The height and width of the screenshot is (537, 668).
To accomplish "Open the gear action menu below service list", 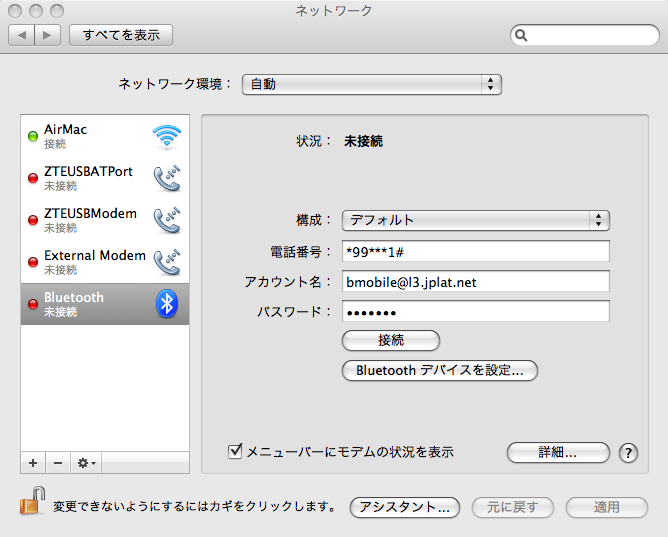I will click(x=86, y=463).
